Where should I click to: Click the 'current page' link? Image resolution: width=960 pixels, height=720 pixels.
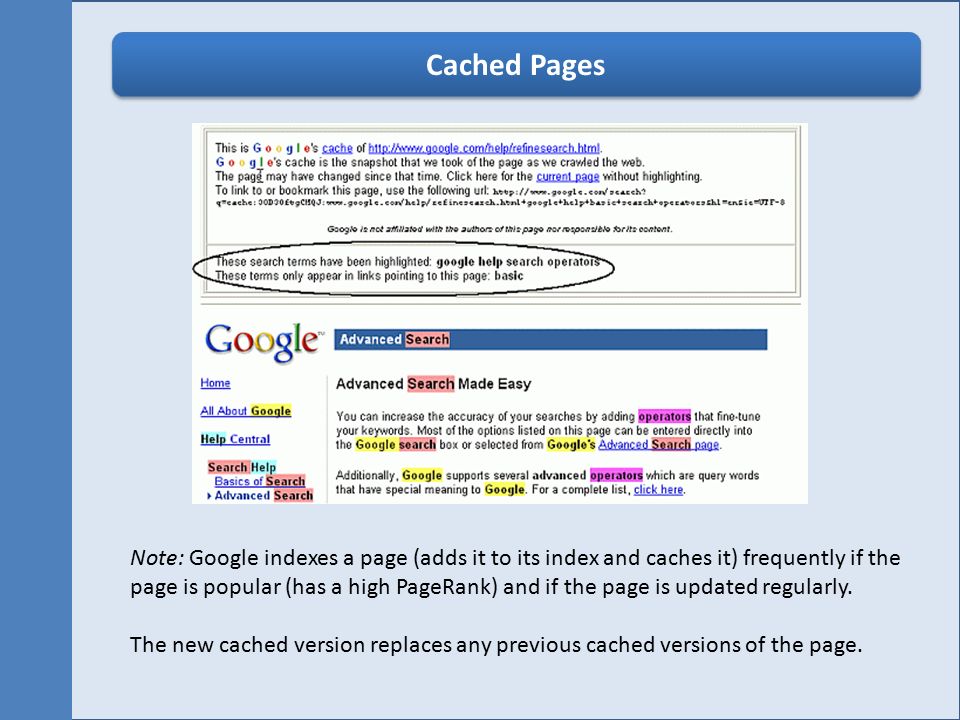coord(568,176)
